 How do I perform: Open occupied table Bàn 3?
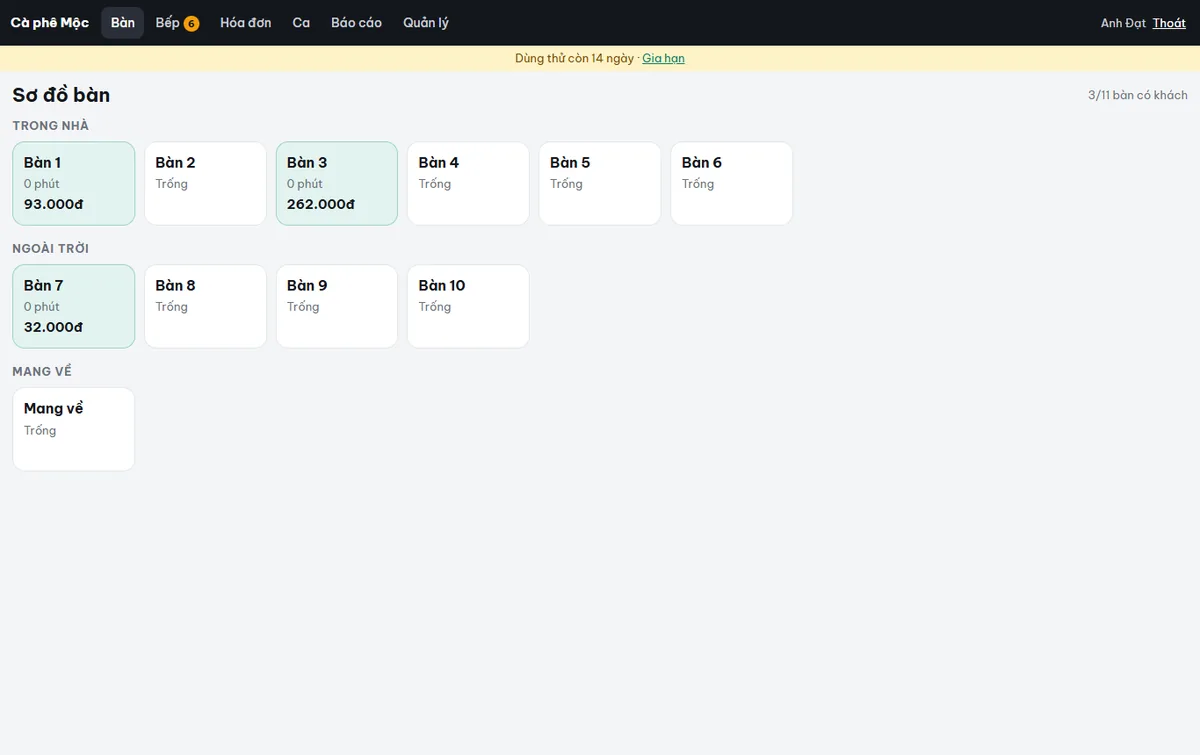(337, 183)
